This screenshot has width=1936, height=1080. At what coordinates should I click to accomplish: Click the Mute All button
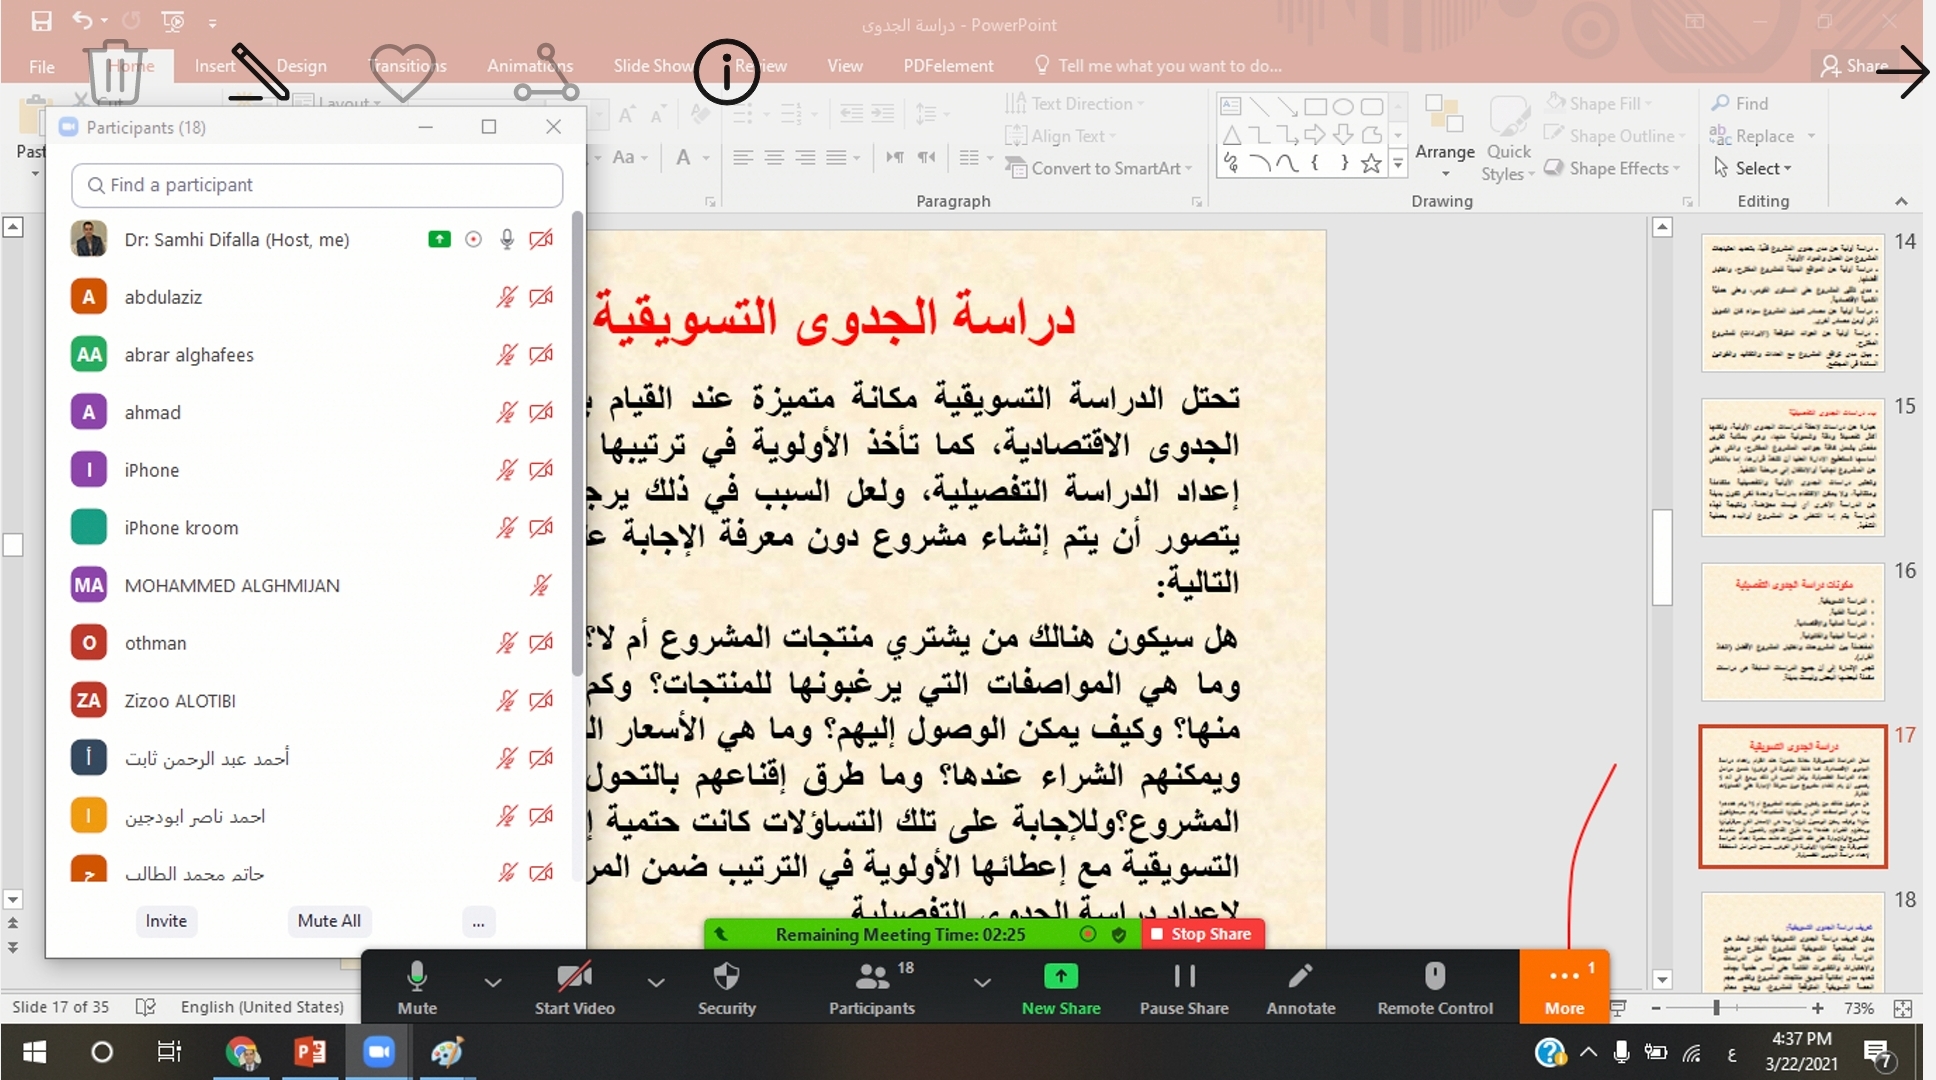pyautogui.click(x=329, y=921)
